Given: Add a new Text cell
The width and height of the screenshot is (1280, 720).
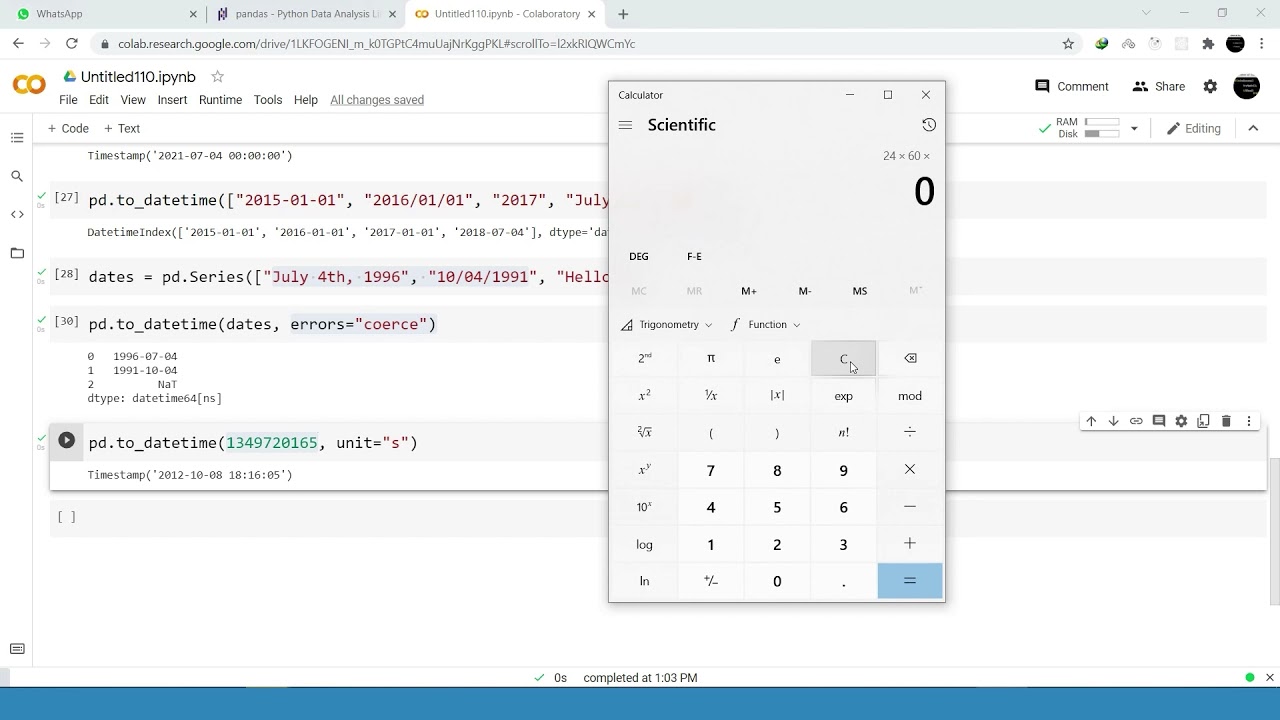Looking at the screenshot, I should coord(122,128).
